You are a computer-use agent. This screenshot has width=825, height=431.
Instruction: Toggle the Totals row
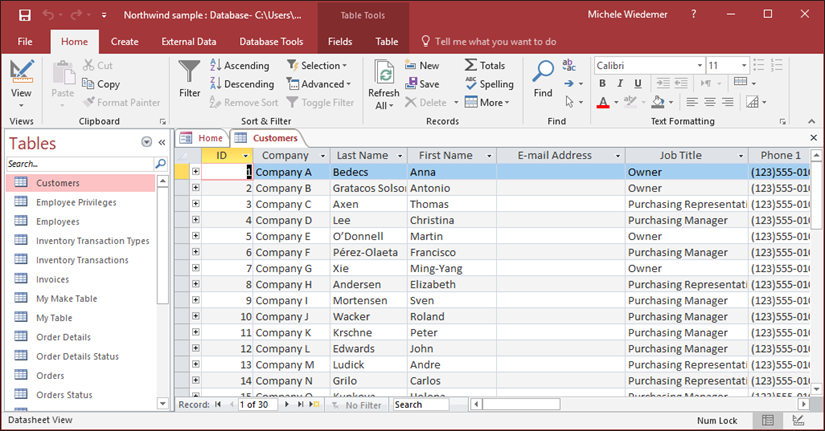click(485, 65)
